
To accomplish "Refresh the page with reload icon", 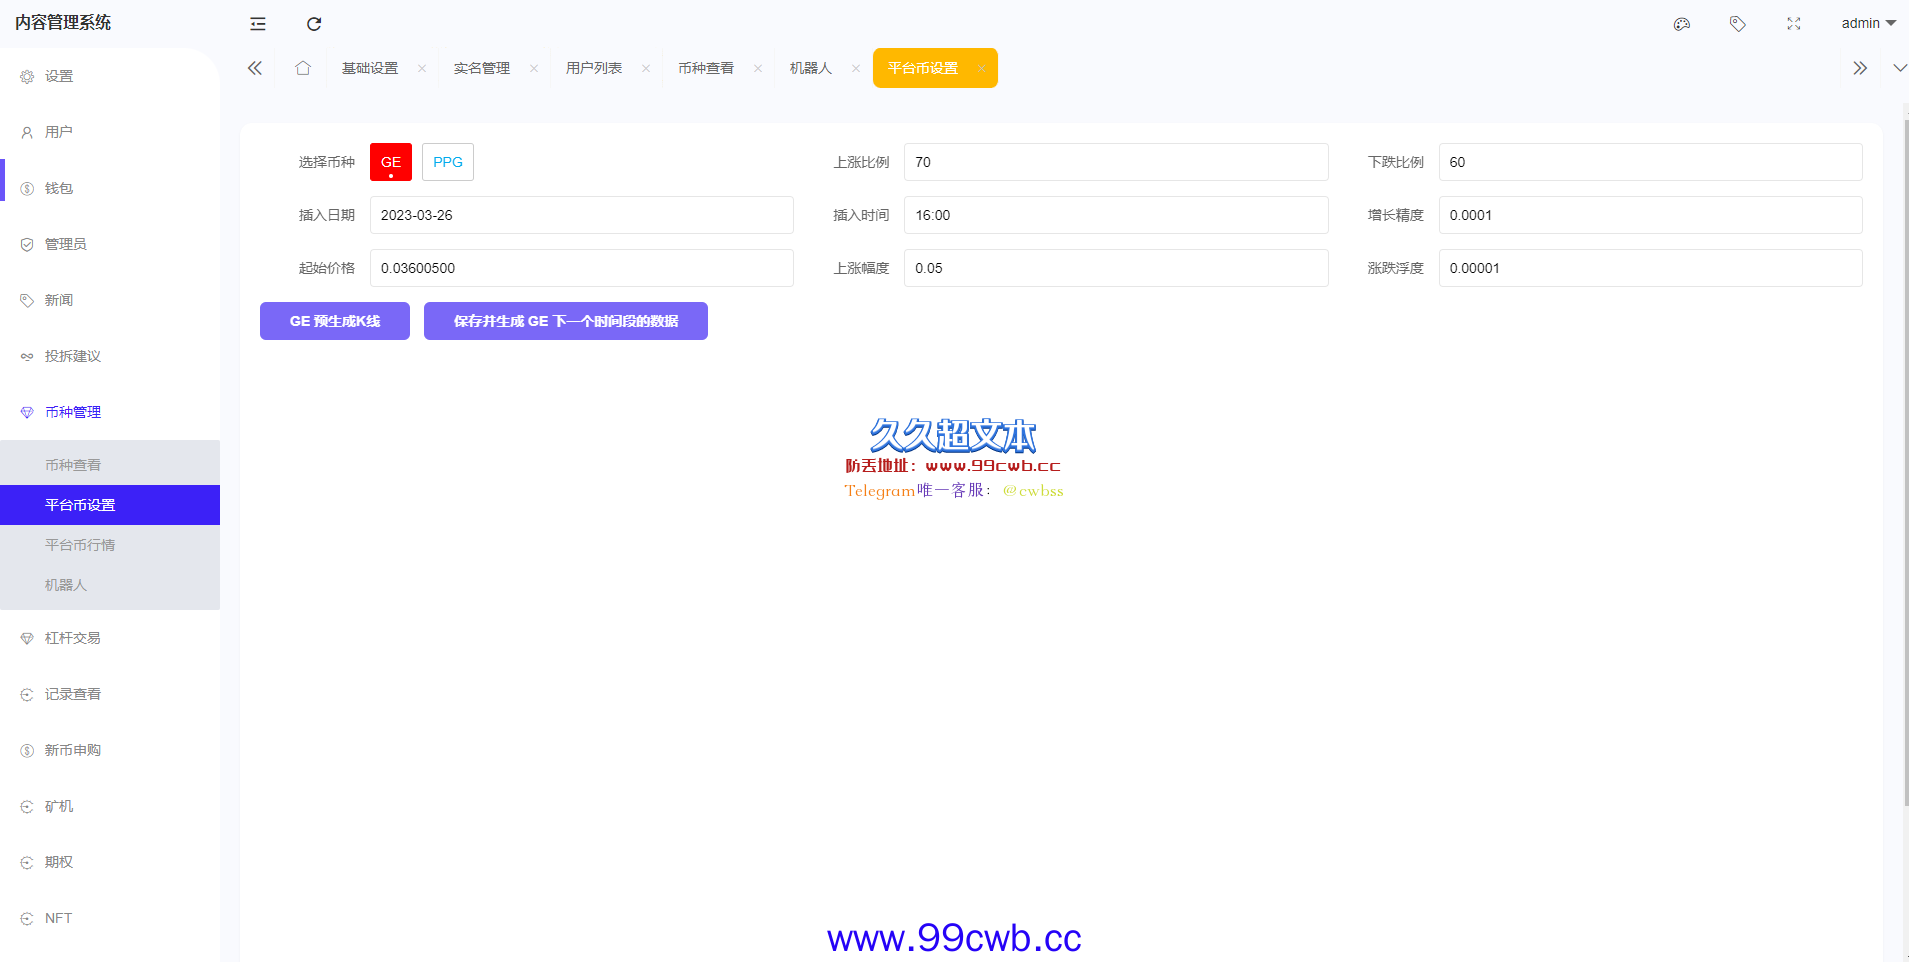I will (x=314, y=24).
